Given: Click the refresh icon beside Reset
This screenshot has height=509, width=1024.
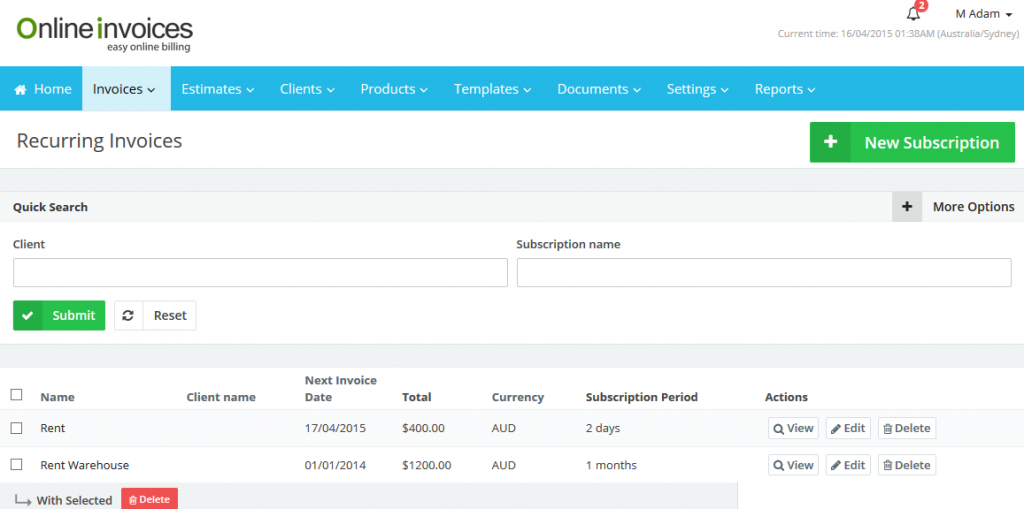Looking at the screenshot, I should (x=128, y=315).
